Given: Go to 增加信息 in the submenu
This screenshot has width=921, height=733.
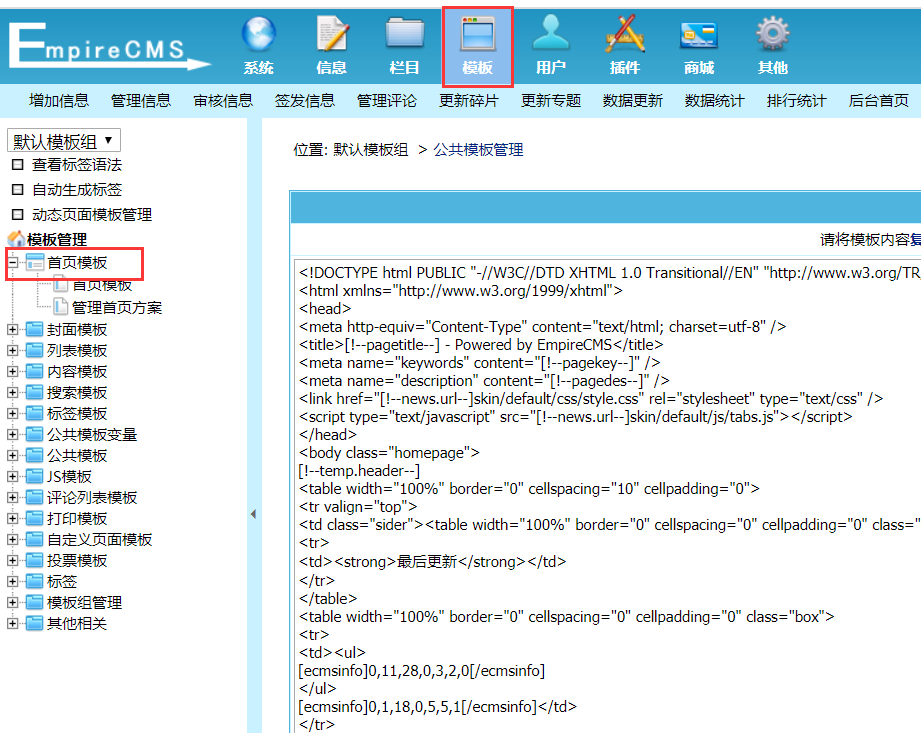Looking at the screenshot, I should [59, 100].
